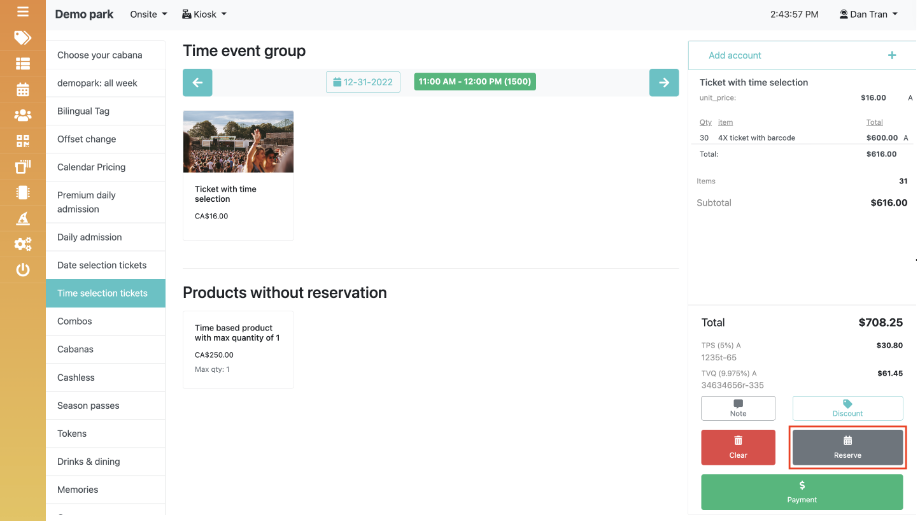Select the Cabanas category
The height and width of the screenshot is (521, 917).
point(75,349)
